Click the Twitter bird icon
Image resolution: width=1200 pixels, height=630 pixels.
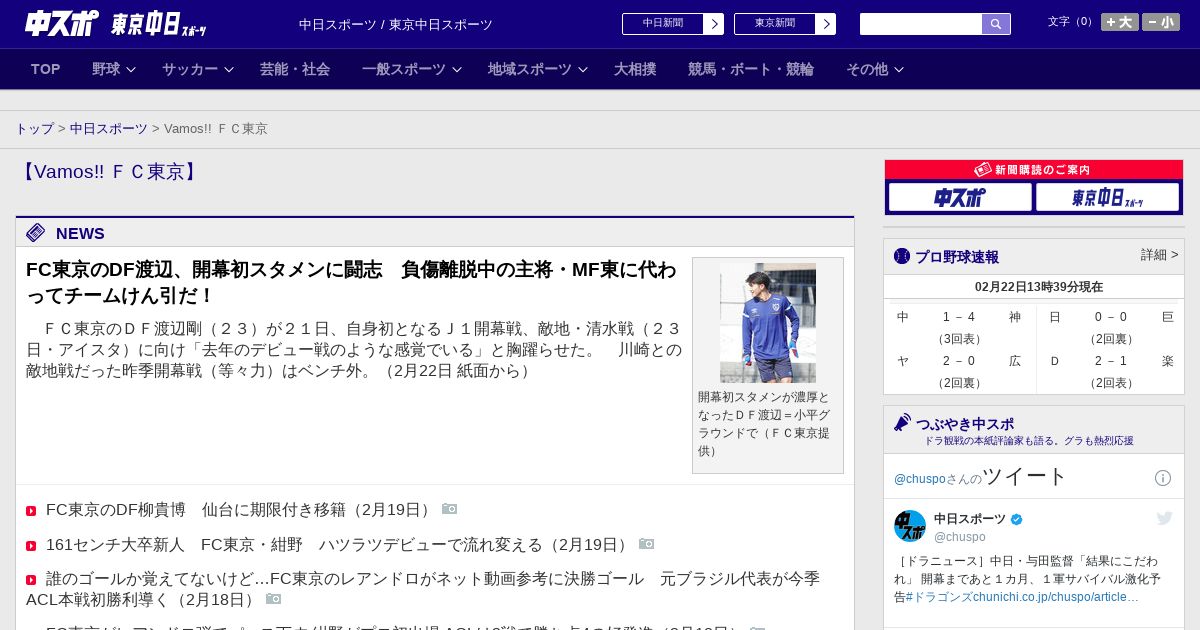[x=1164, y=518]
